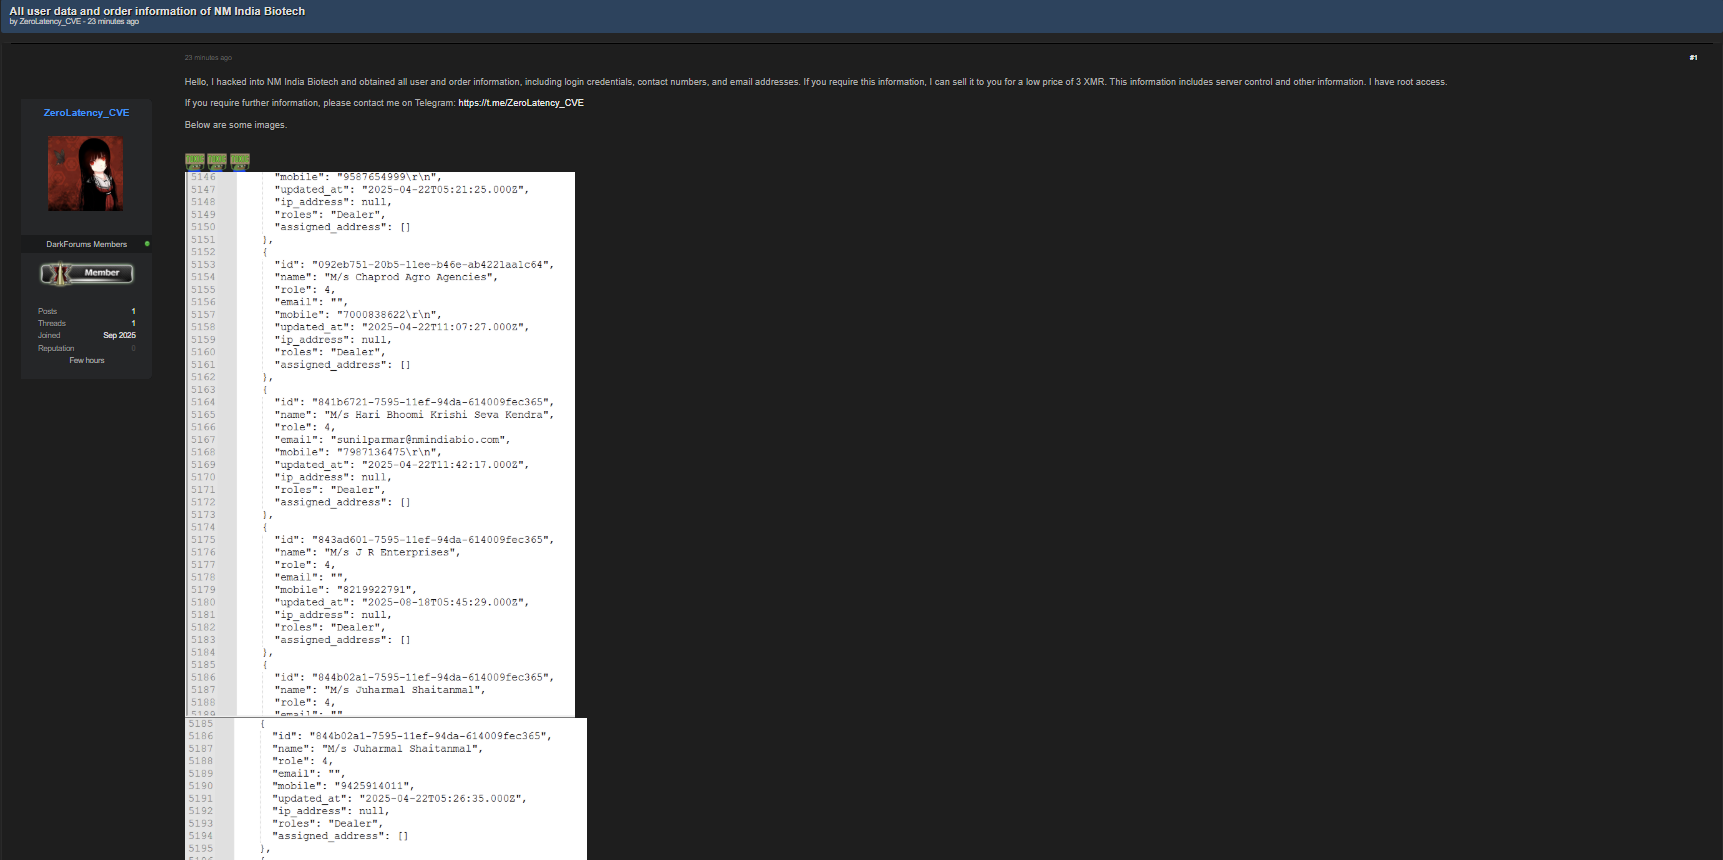This screenshot has height=860, width=1723.
Task: Click the Joined Sep 2025 date
Action: tap(119, 335)
